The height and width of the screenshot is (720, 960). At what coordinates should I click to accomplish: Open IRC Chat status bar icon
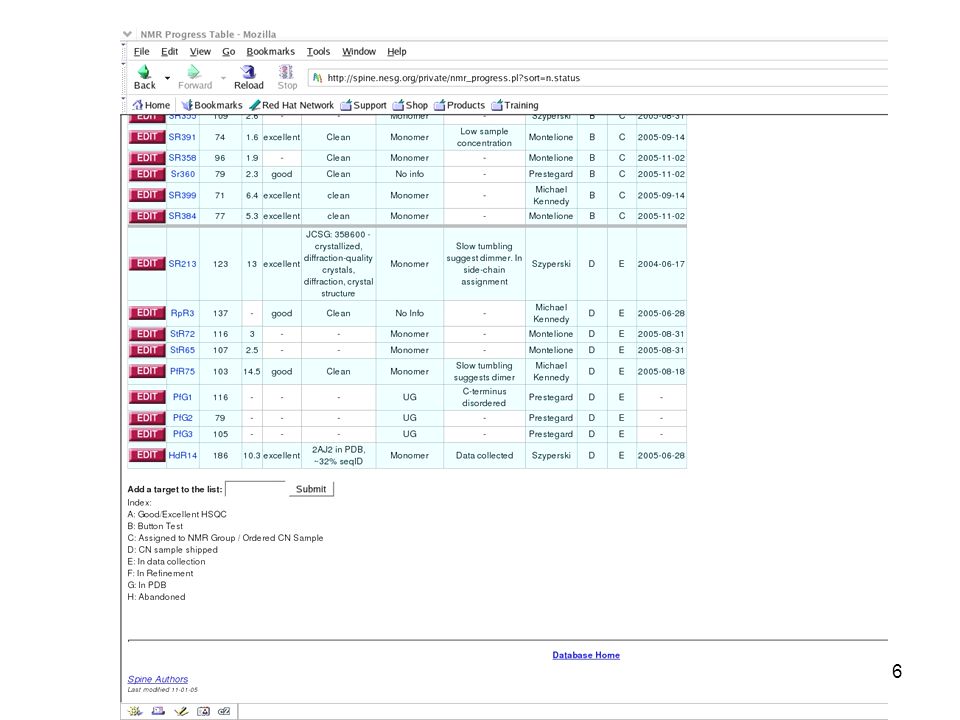pos(224,711)
